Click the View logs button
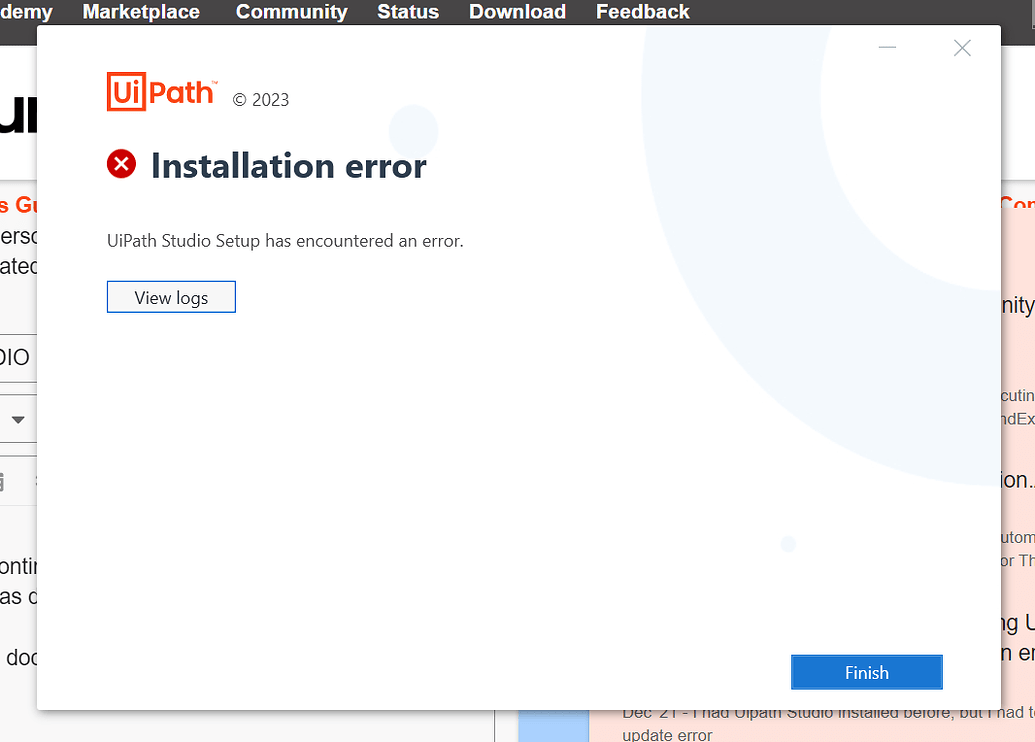The image size is (1035, 742). pyautogui.click(x=171, y=296)
